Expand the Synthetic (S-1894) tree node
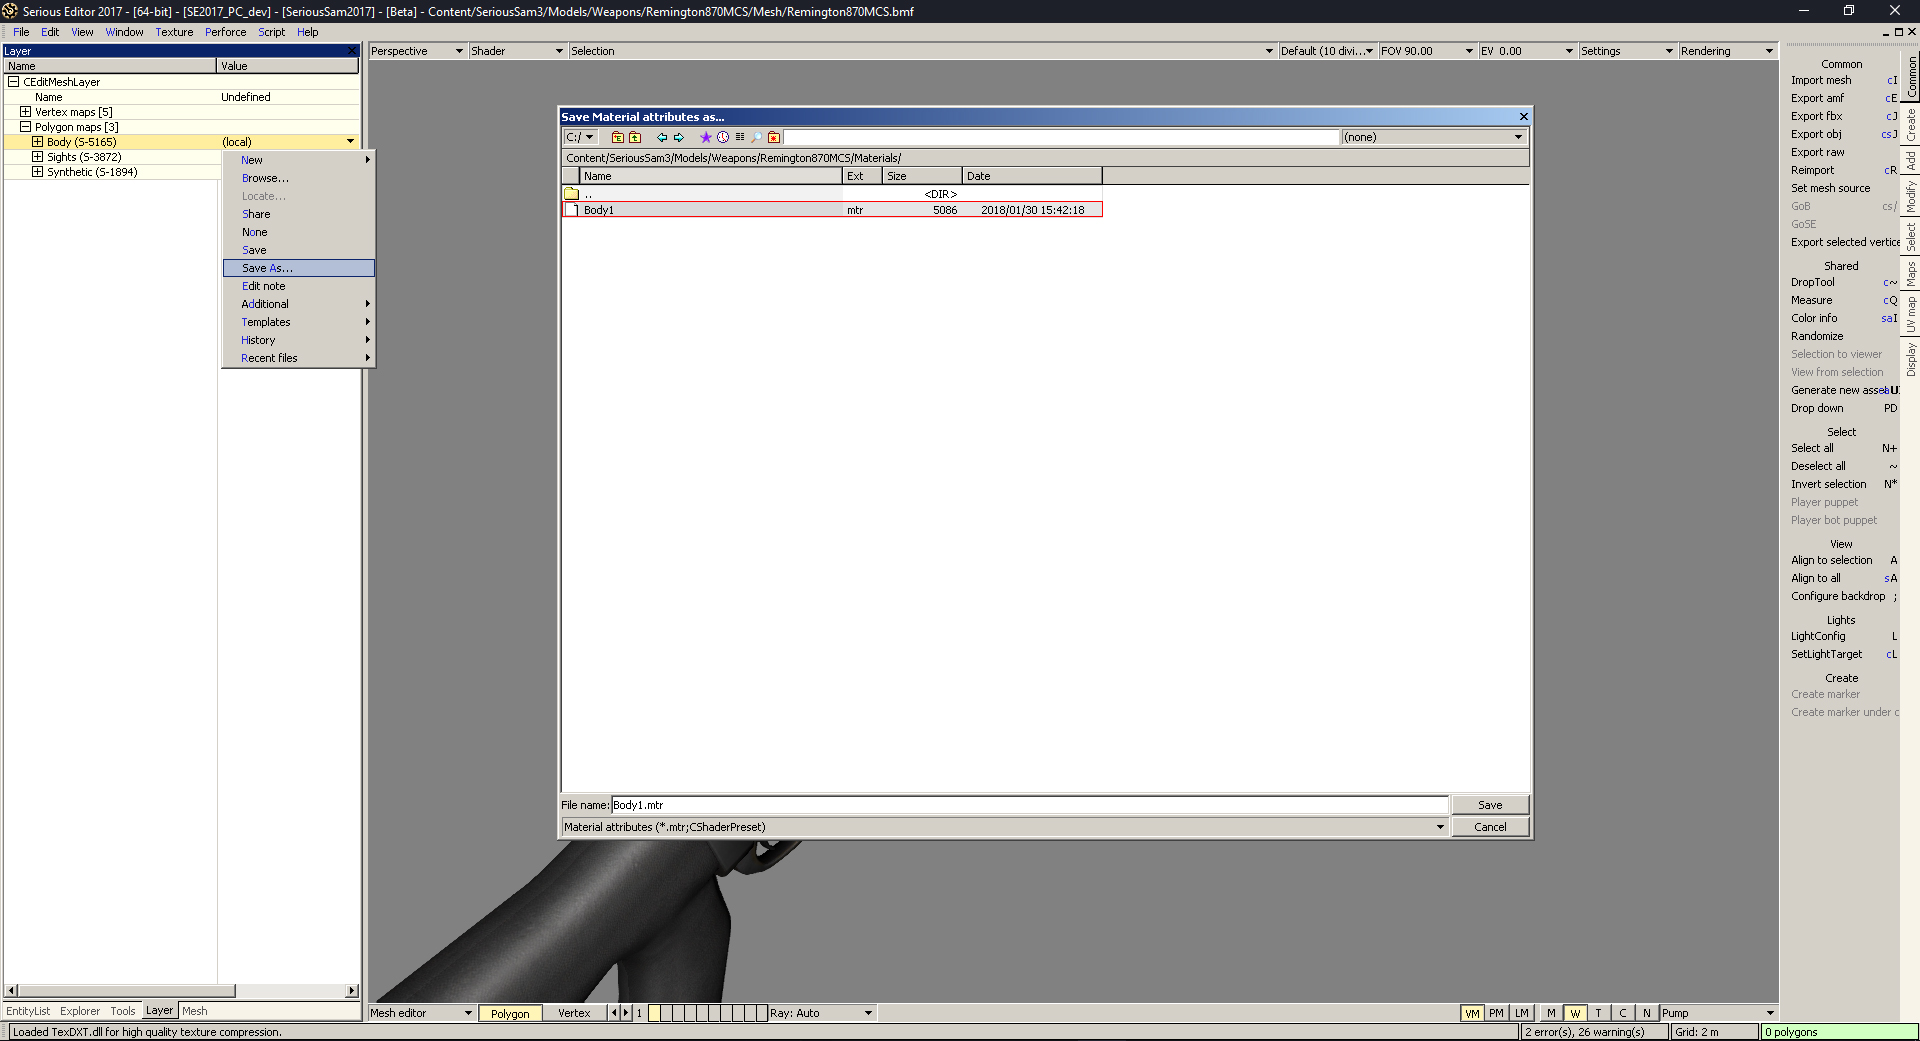The height and width of the screenshot is (1041, 1920). pyautogui.click(x=38, y=172)
